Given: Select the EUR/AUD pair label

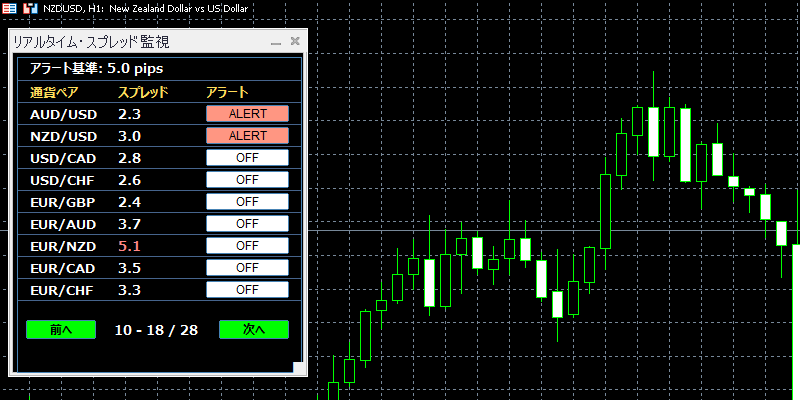Looking at the screenshot, I should (x=63, y=224).
